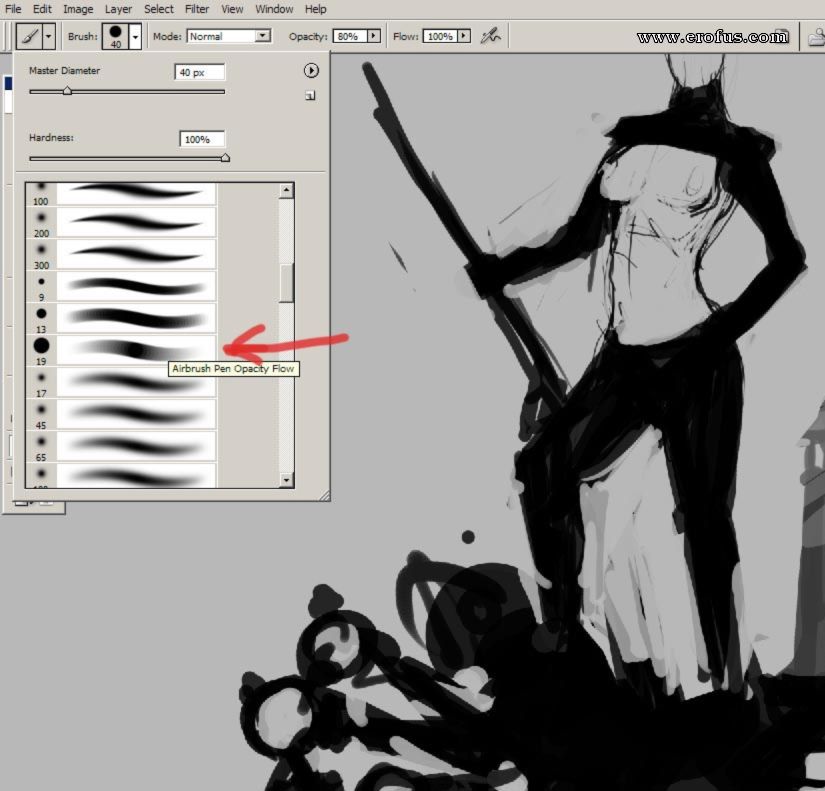This screenshot has height=791, width=825.
Task: Open the brush picker flyout menu button
Action: 310,71
